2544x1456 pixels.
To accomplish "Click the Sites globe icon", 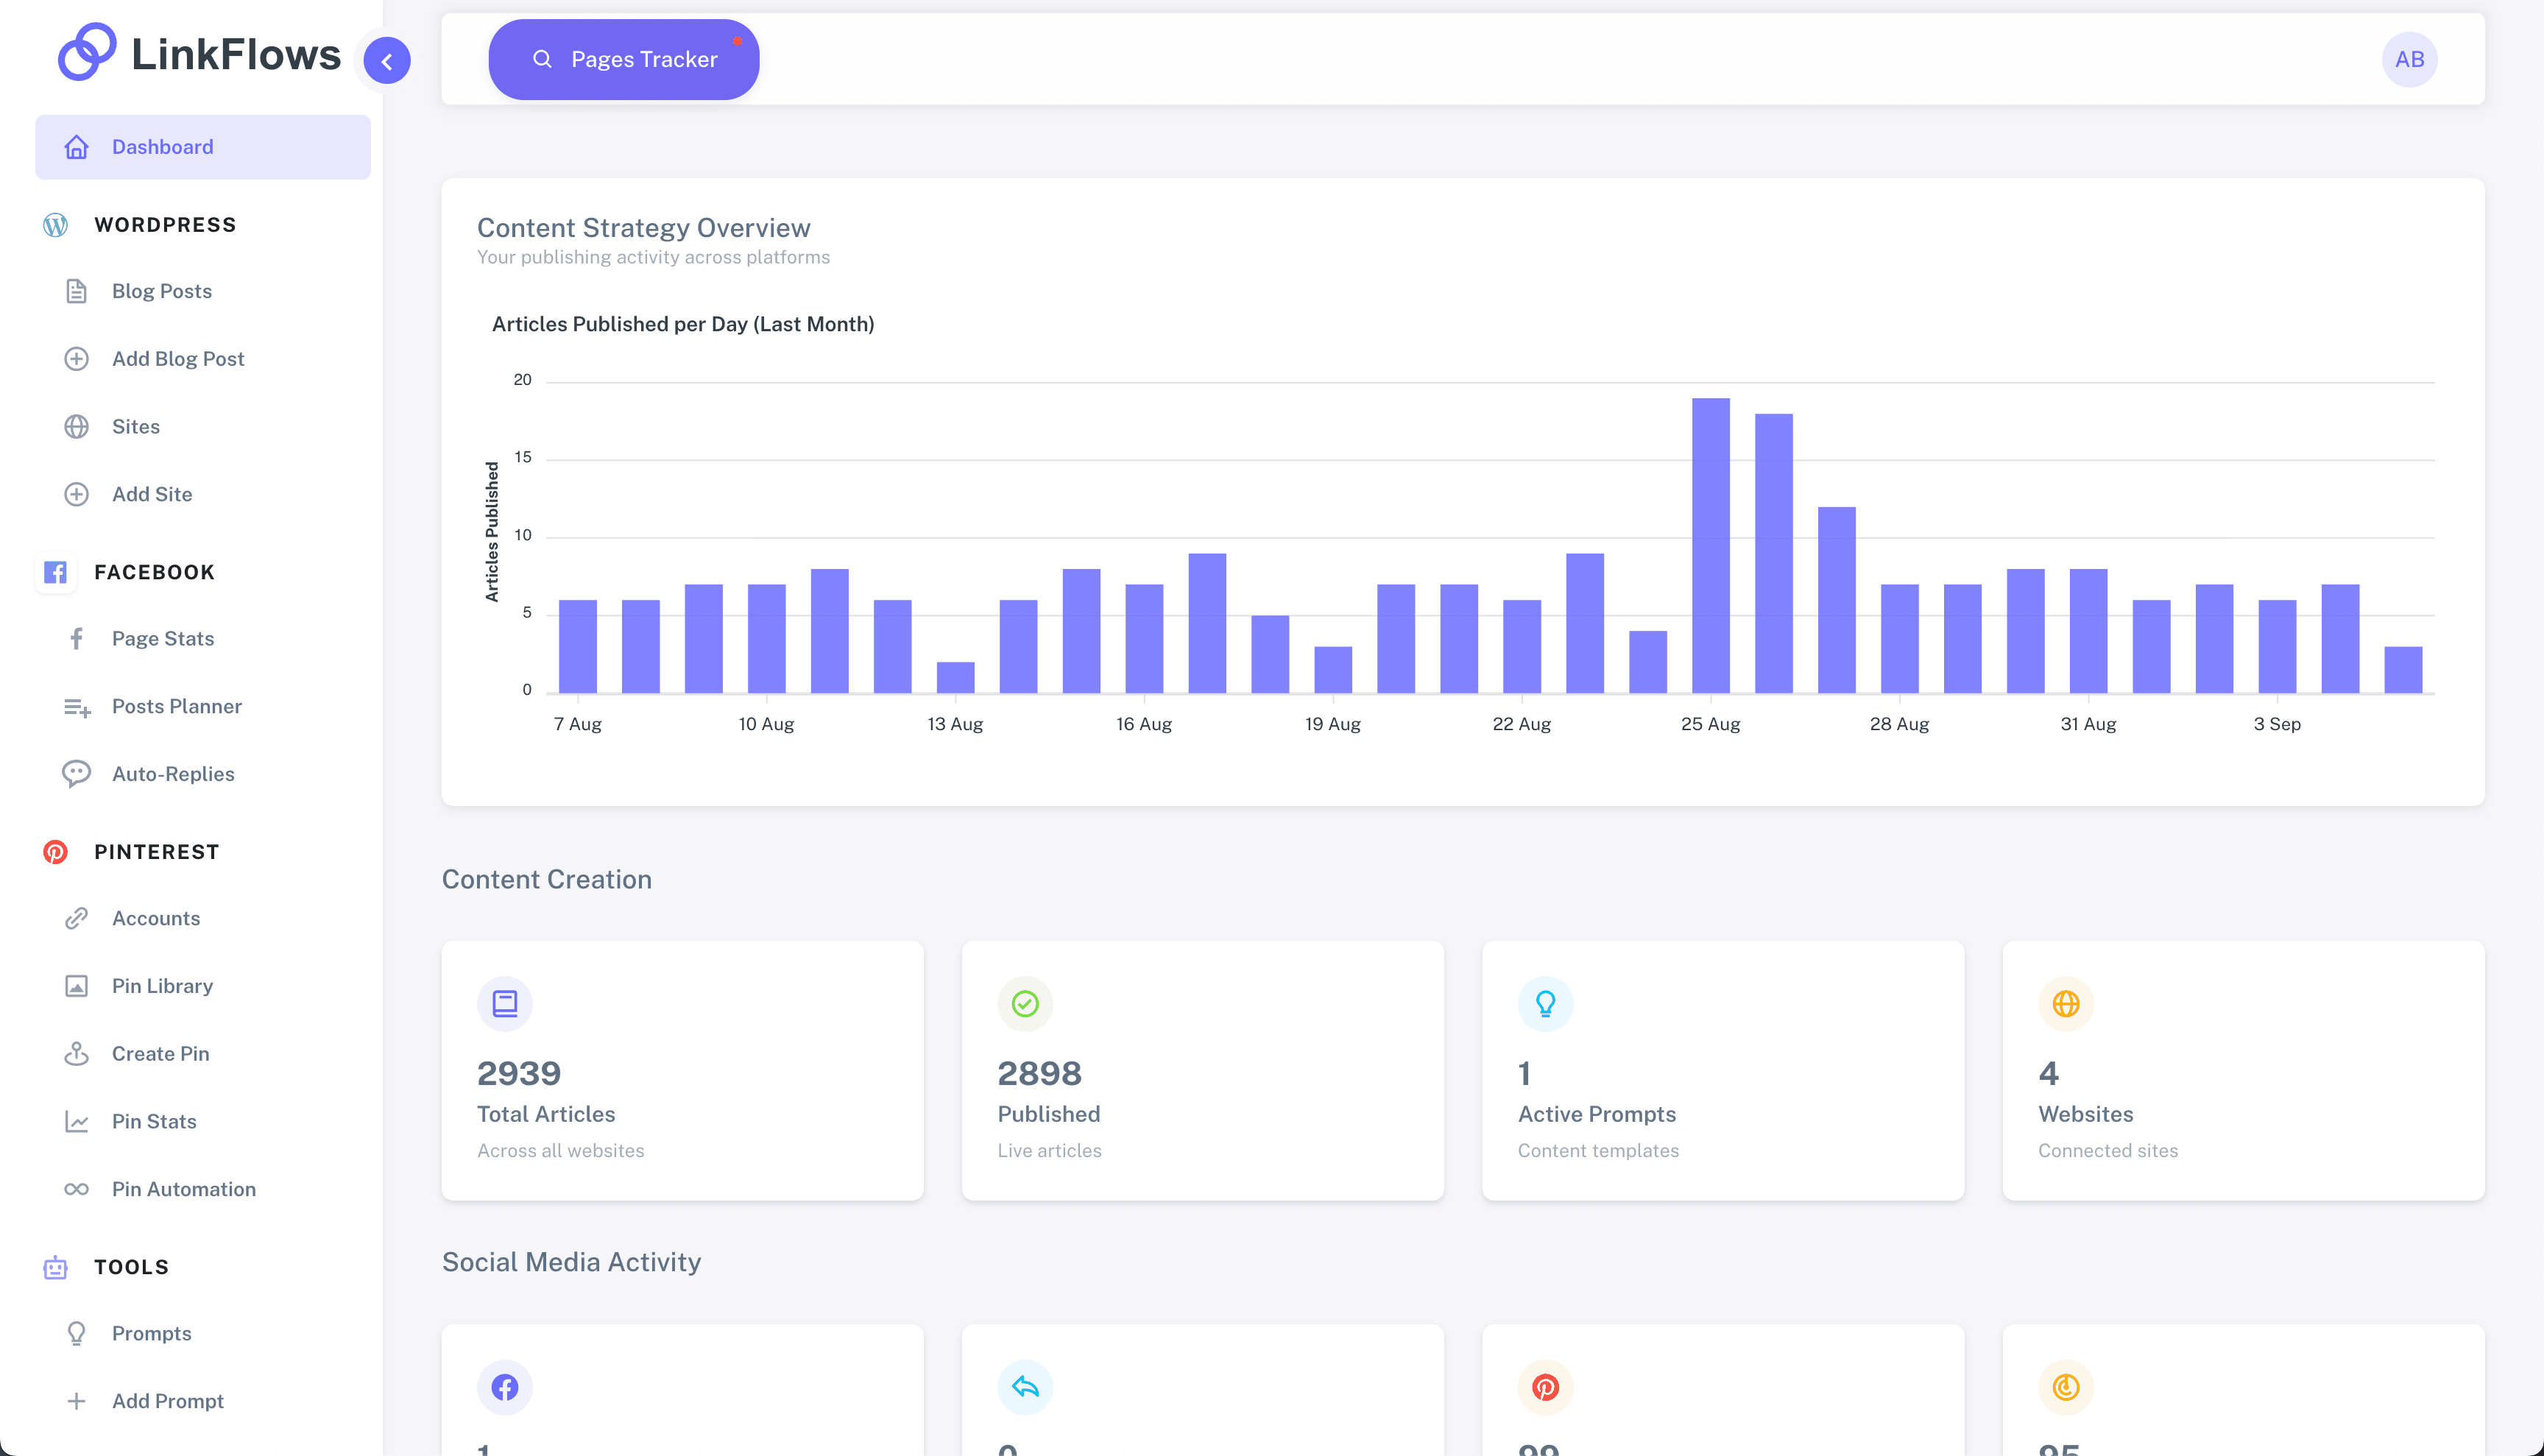I will click(x=77, y=427).
